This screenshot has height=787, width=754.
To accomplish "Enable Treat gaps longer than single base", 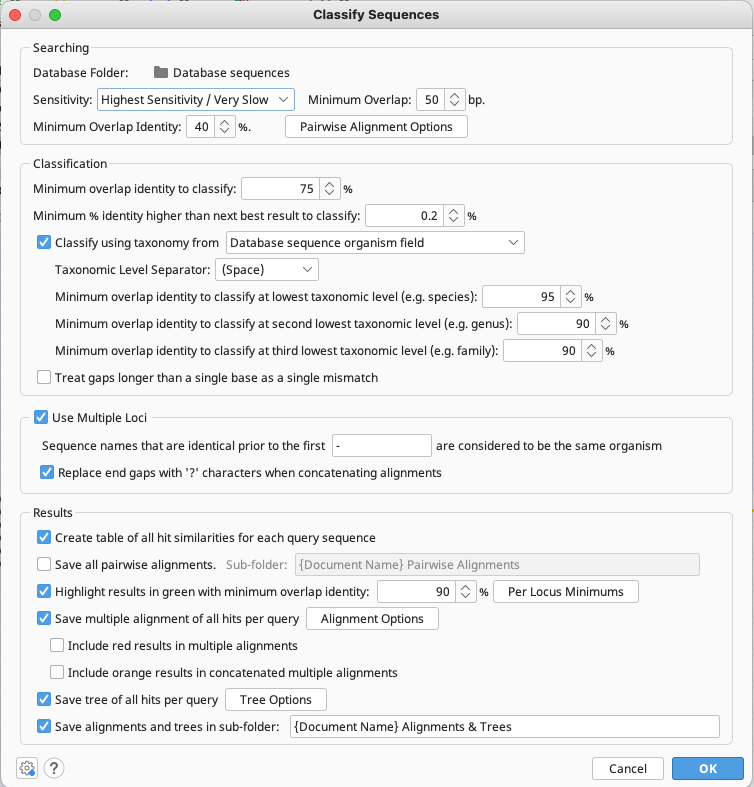I will coord(44,377).
